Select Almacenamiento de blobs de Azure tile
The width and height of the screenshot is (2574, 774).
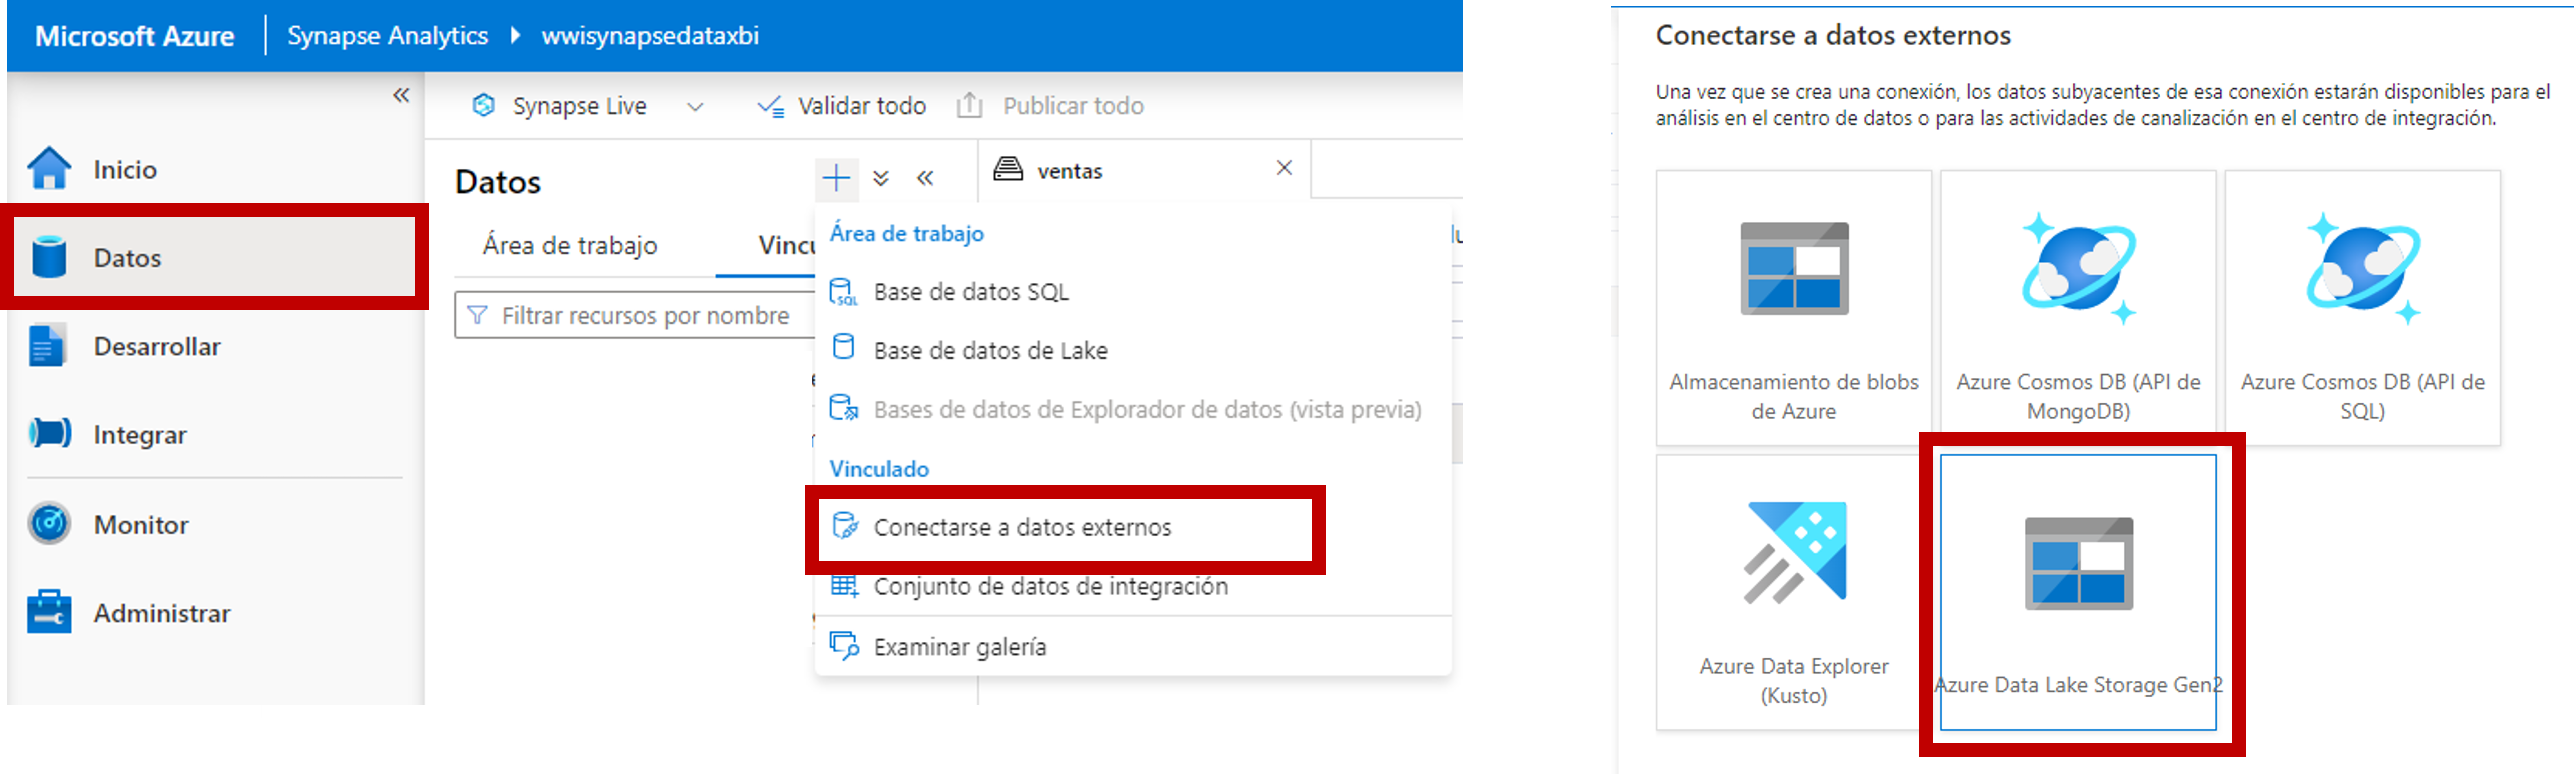(x=1793, y=307)
